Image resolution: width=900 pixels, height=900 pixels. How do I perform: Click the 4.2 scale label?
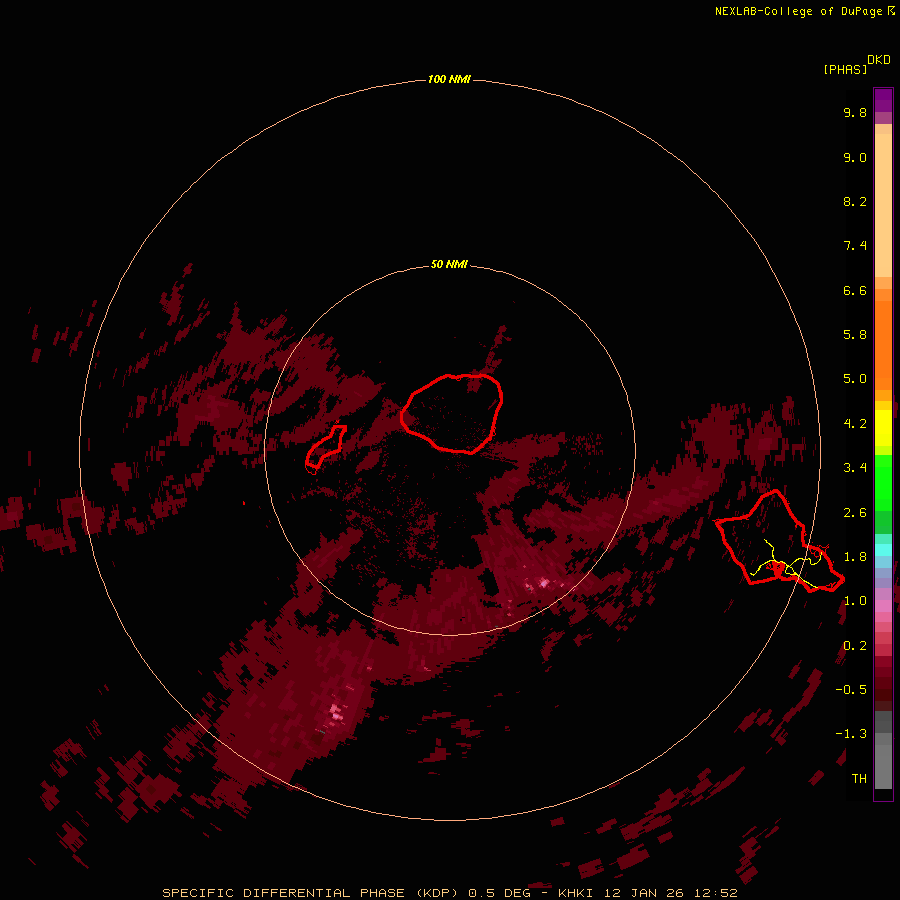(x=855, y=424)
